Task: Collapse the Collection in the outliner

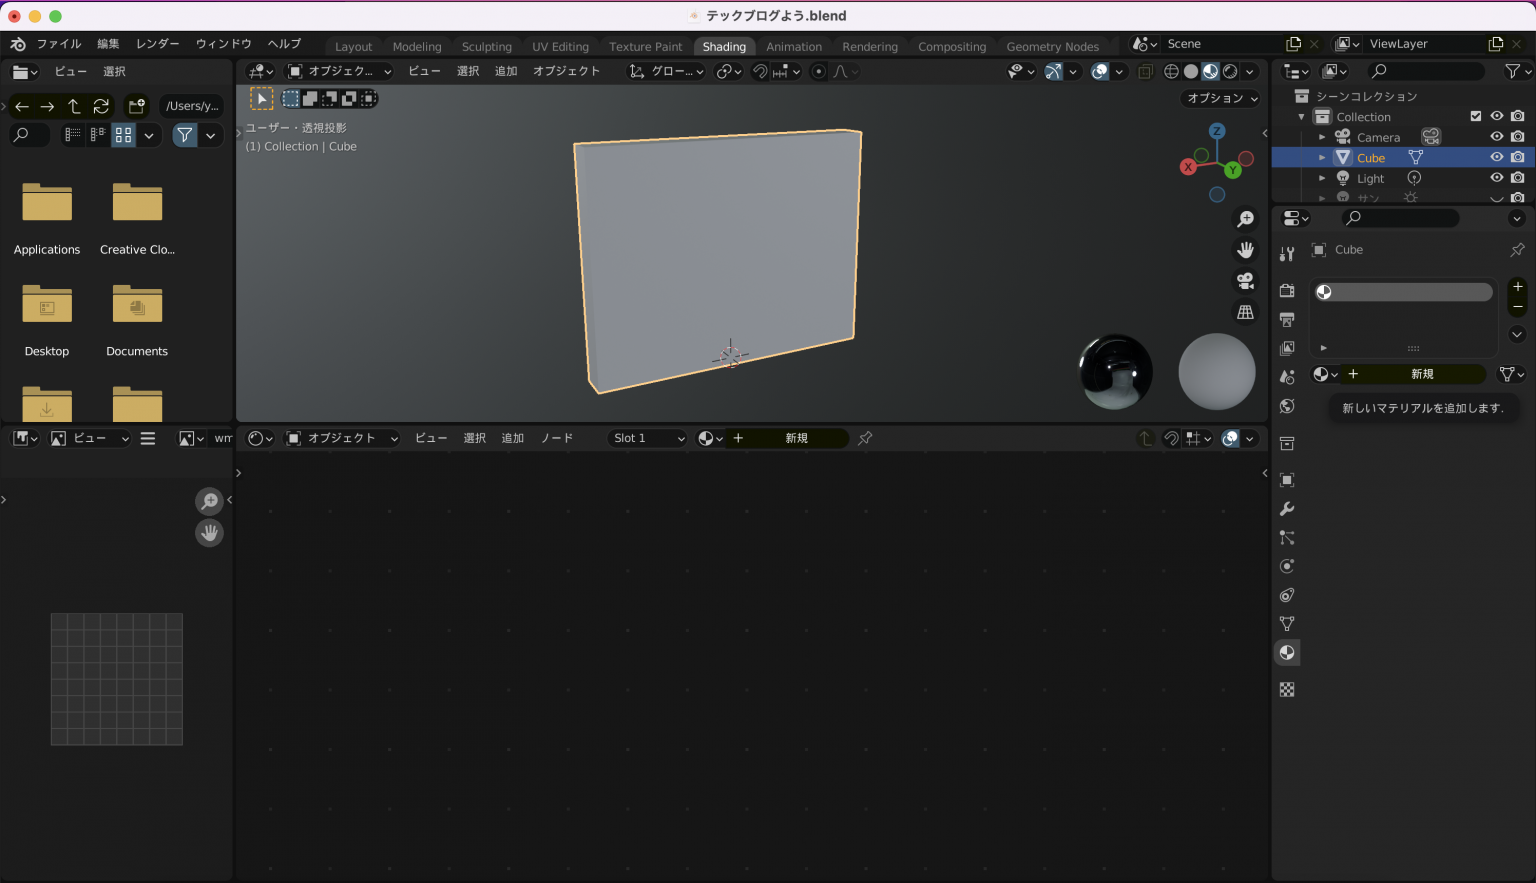Action: click(1301, 116)
